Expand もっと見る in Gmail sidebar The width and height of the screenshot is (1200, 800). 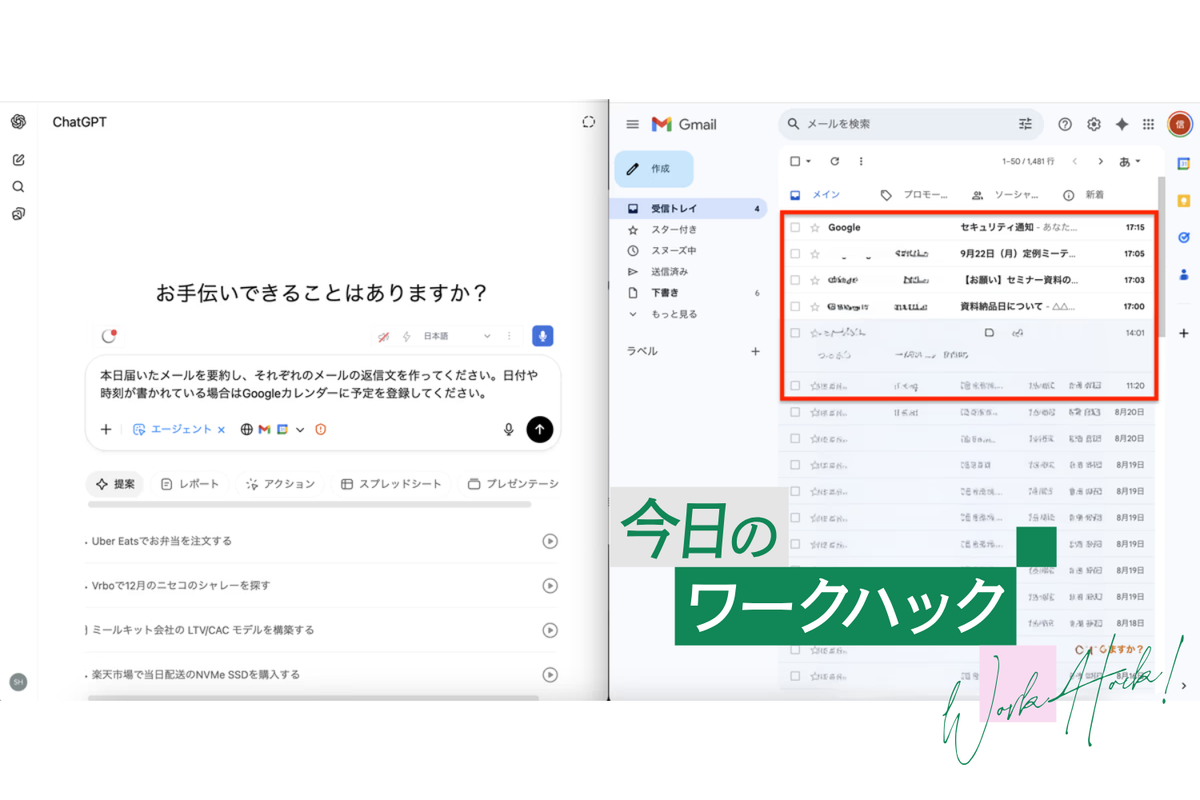(x=673, y=314)
